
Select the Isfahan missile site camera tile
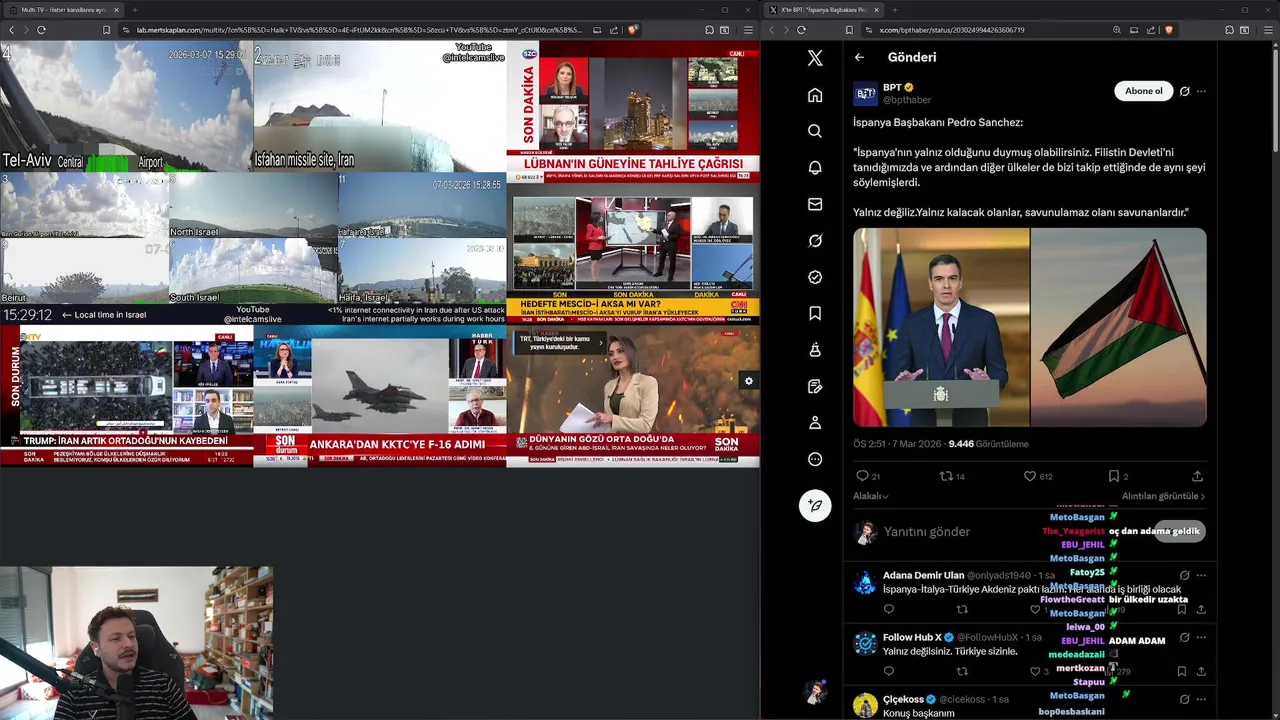(x=380, y=106)
